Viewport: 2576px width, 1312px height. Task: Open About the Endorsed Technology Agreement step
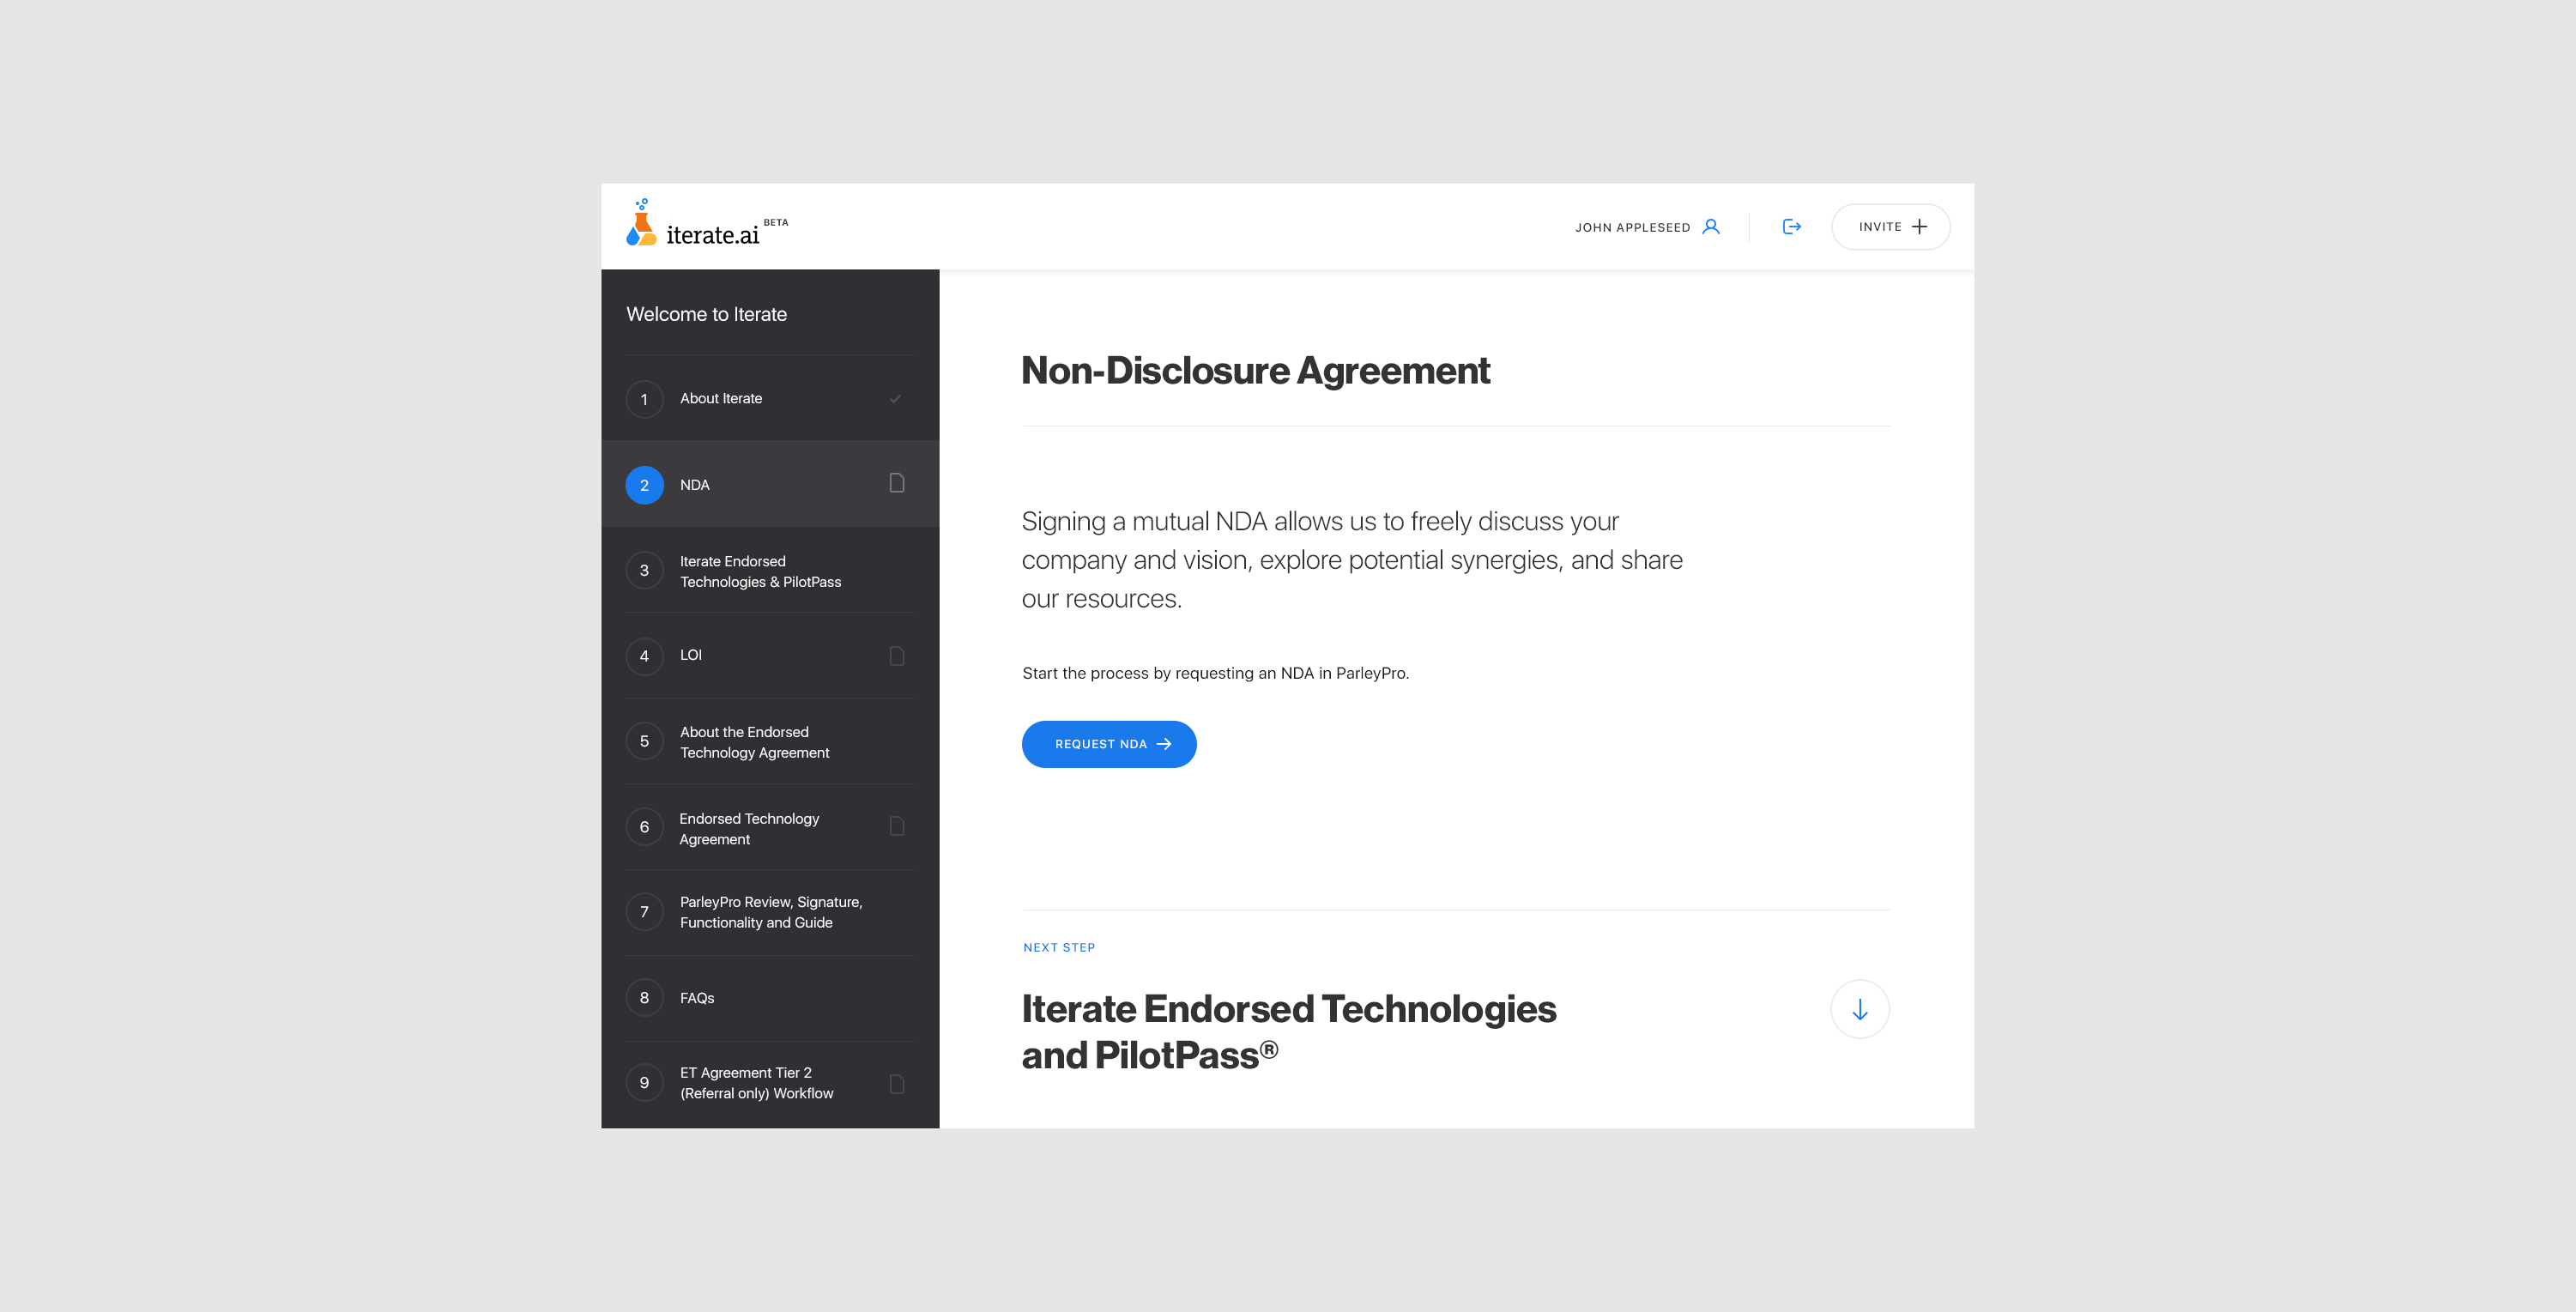pos(754,742)
